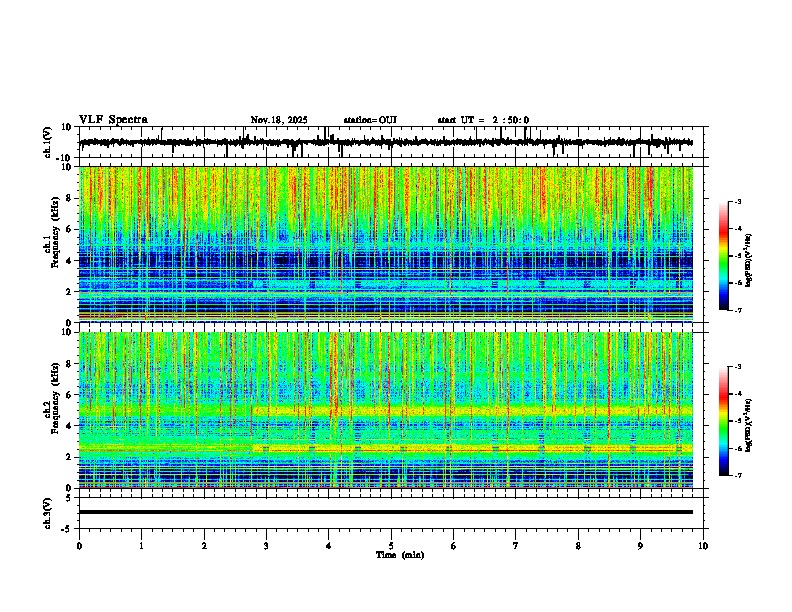
Task: Click the time axis tick label "0"
Action: point(79,546)
